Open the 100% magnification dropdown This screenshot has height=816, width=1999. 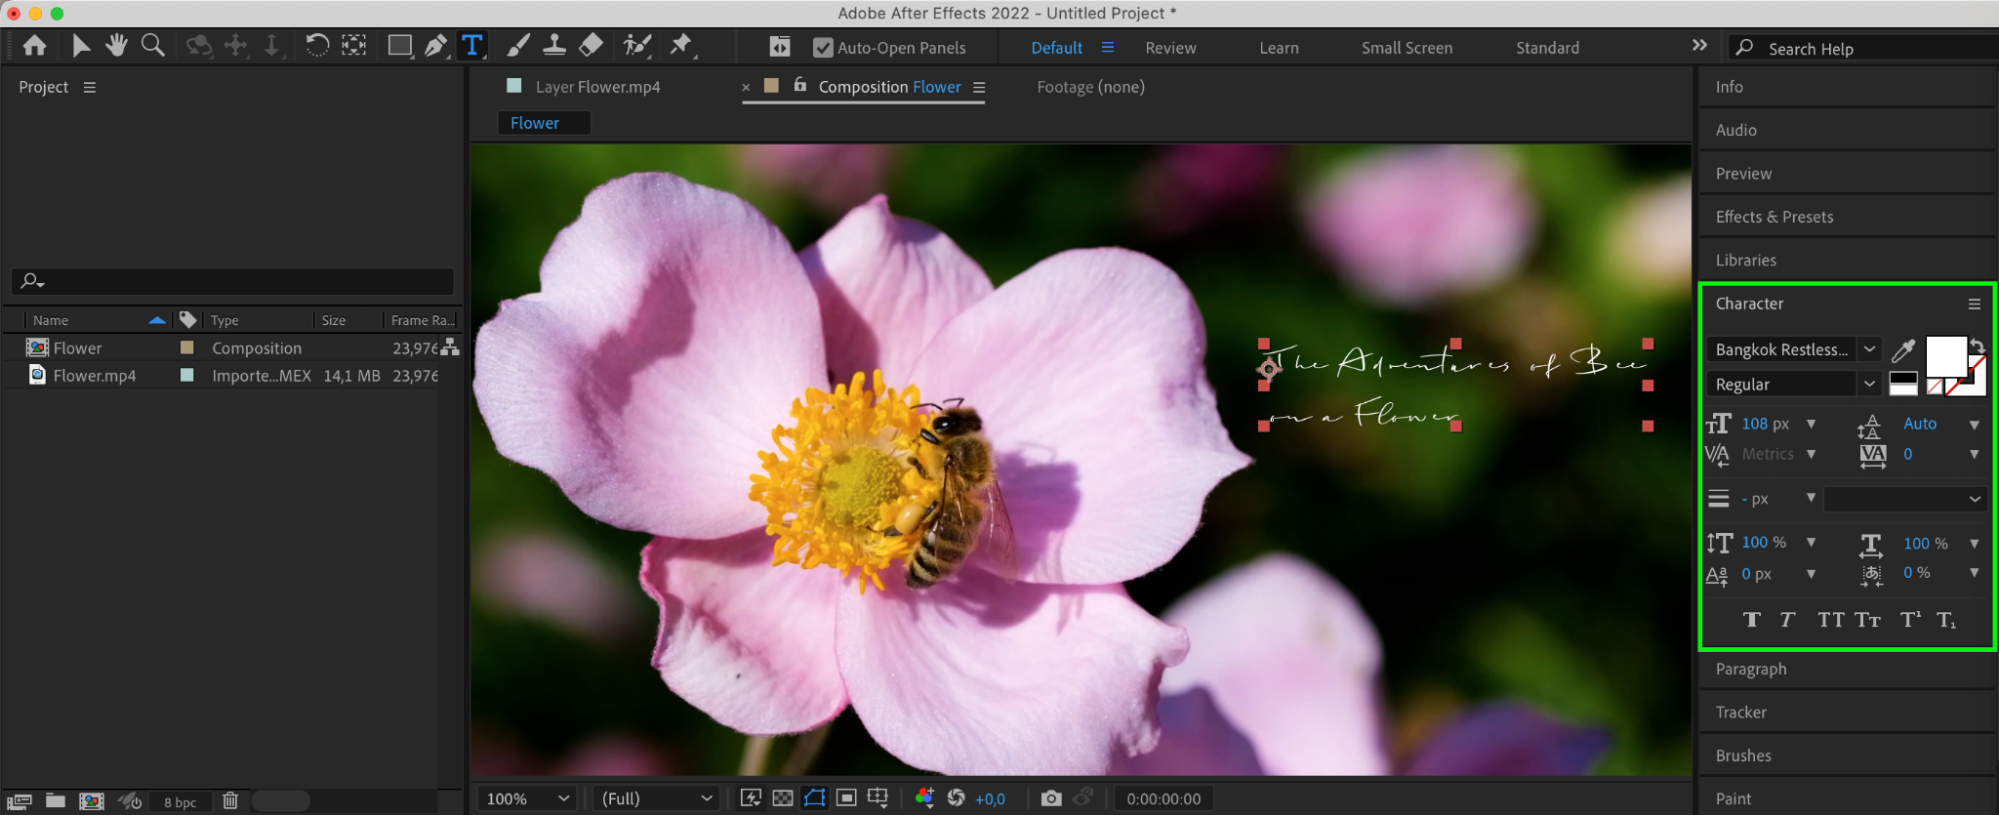click(x=526, y=798)
